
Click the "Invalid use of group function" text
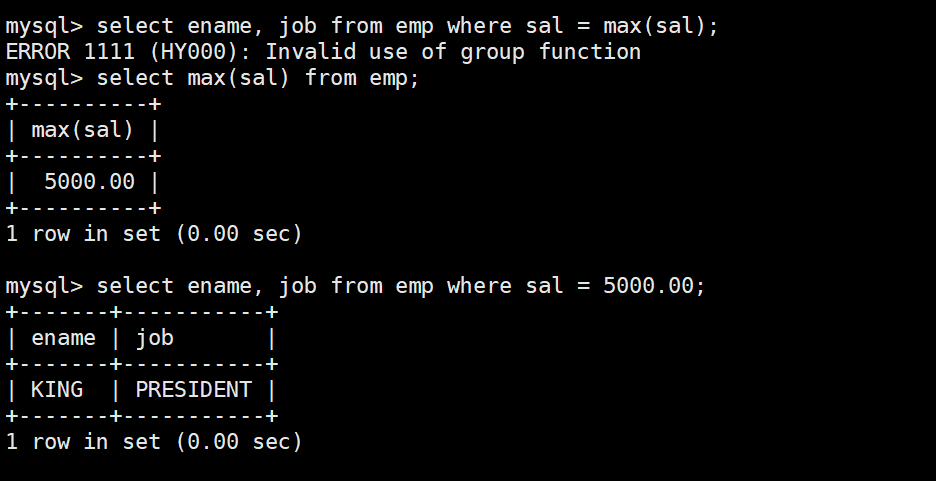452,52
